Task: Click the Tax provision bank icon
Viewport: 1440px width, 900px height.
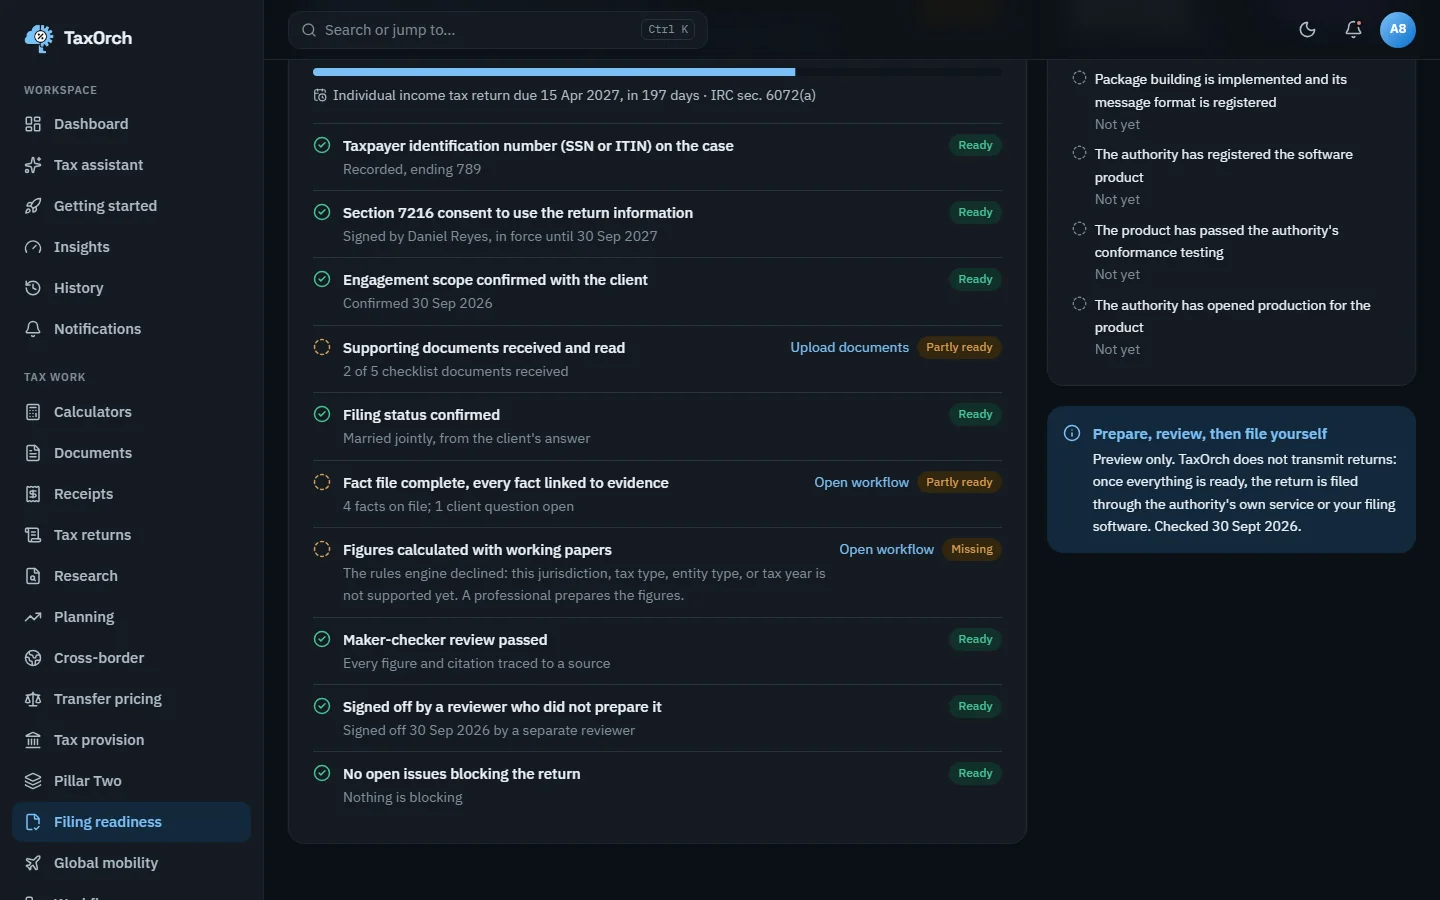Action: click(x=33, y=740)
